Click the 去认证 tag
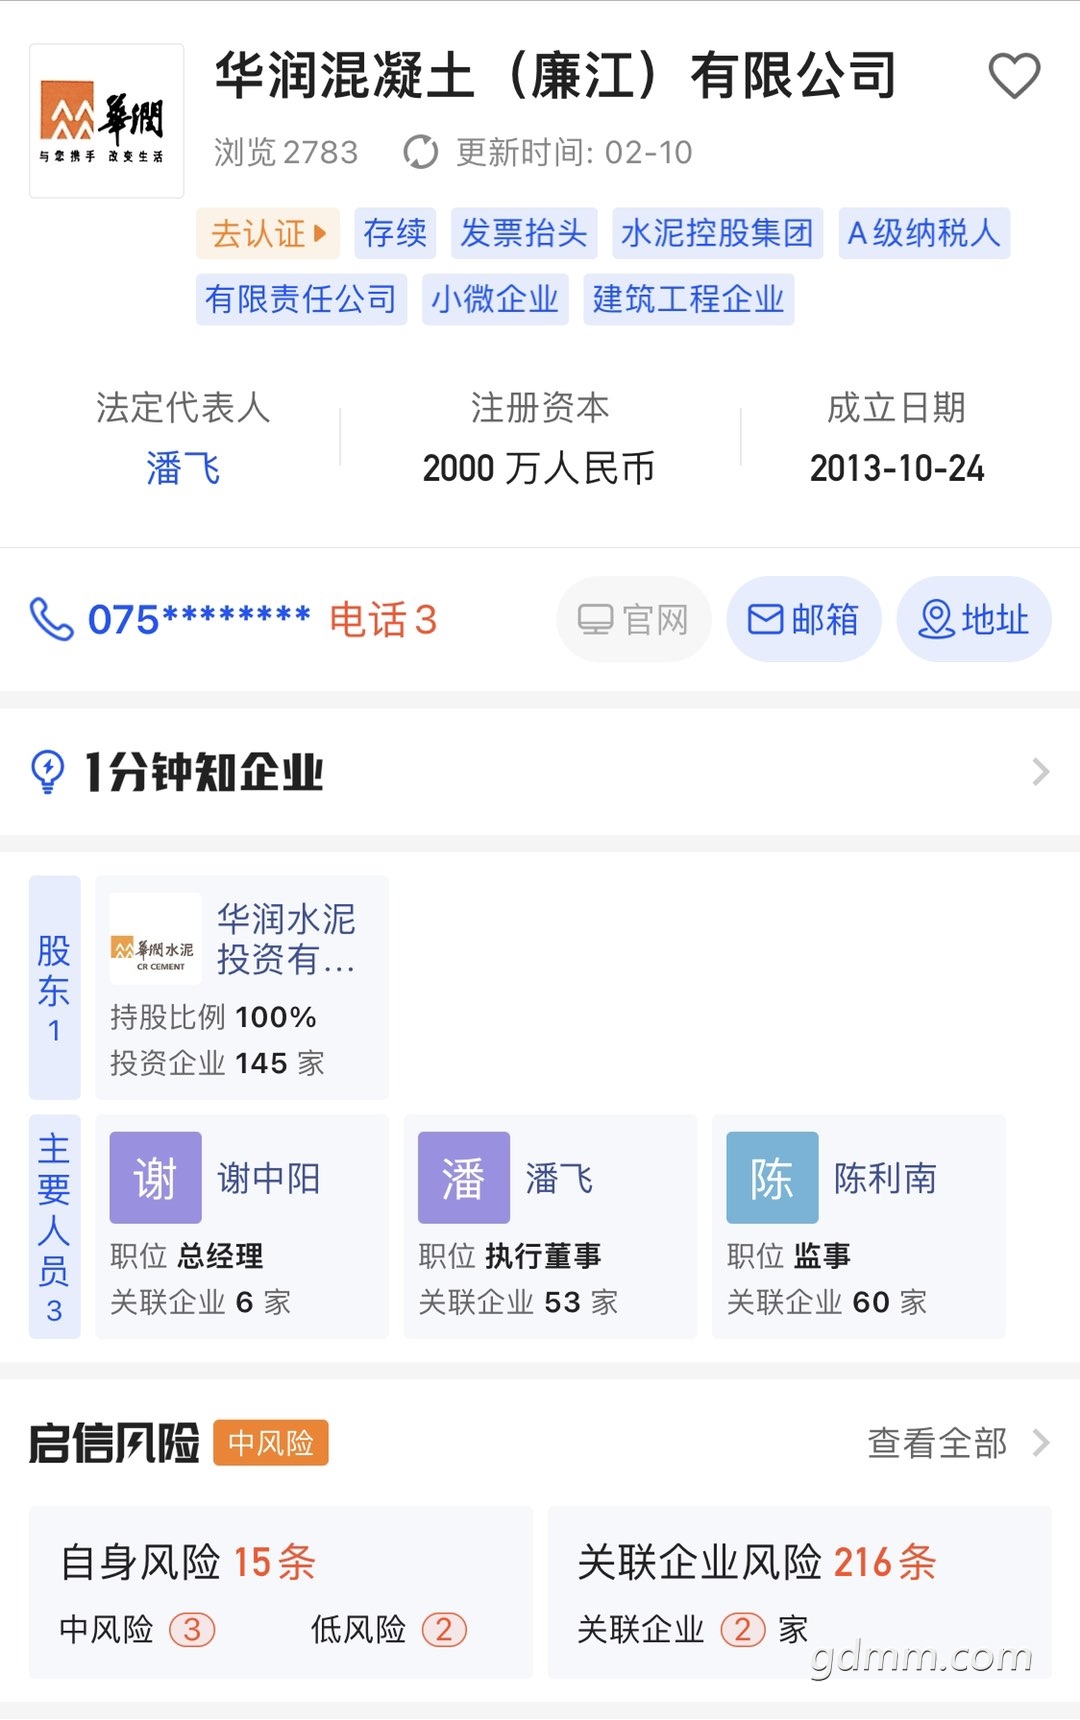Image resolution: width=1080 pixels, height=1720 pixels. pyautogui.click(x=268, y=234)
